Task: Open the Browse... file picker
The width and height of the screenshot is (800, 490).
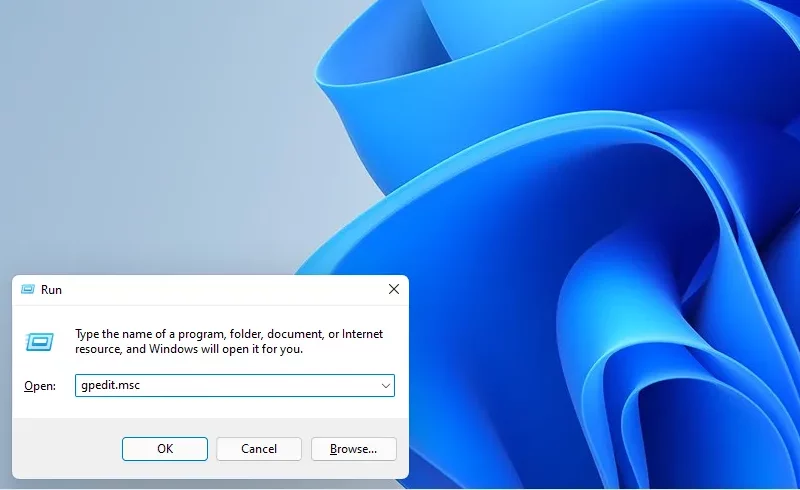Action: 354,449
